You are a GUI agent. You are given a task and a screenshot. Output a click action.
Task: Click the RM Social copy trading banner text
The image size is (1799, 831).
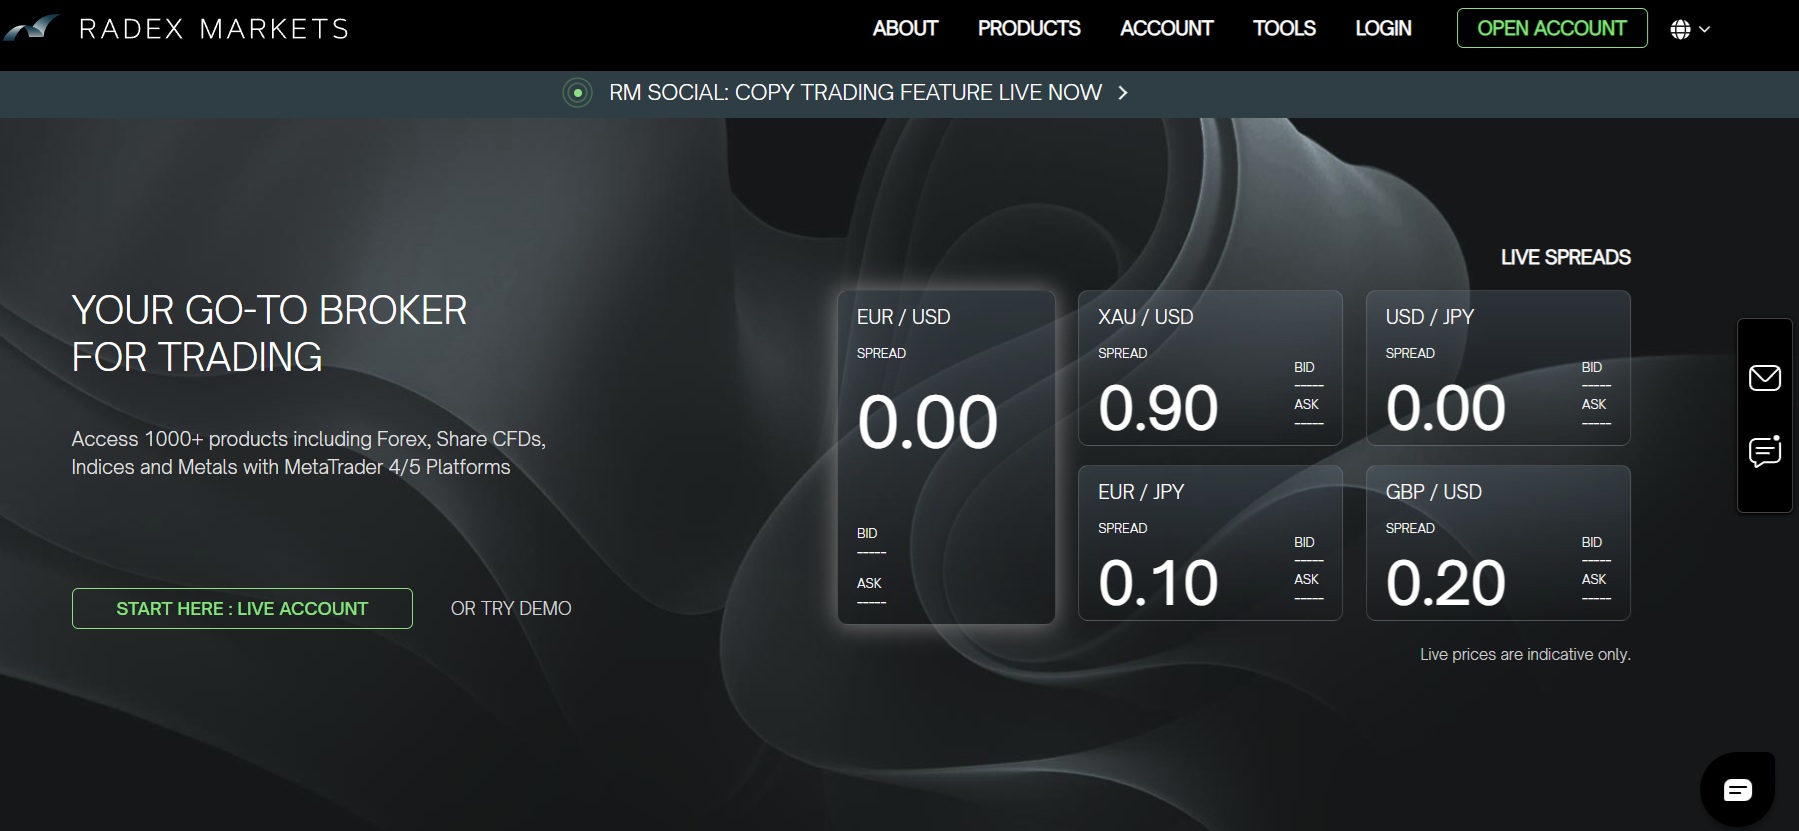tap(855, 93)
